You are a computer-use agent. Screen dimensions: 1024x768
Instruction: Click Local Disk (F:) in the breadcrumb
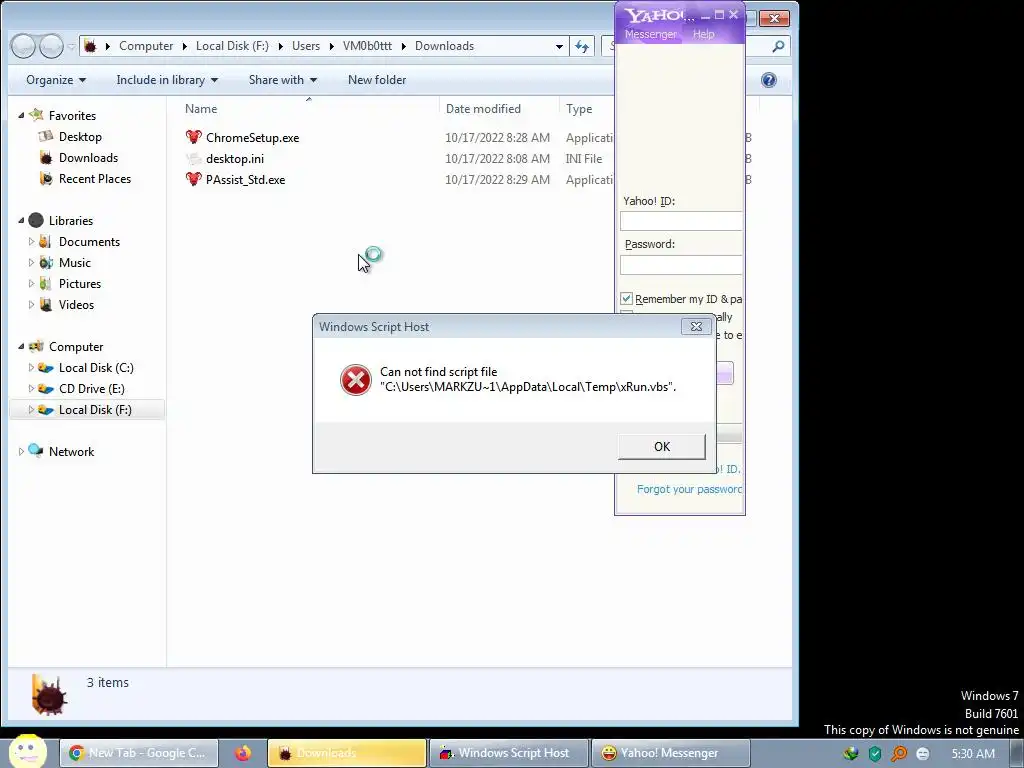(232, 46)
